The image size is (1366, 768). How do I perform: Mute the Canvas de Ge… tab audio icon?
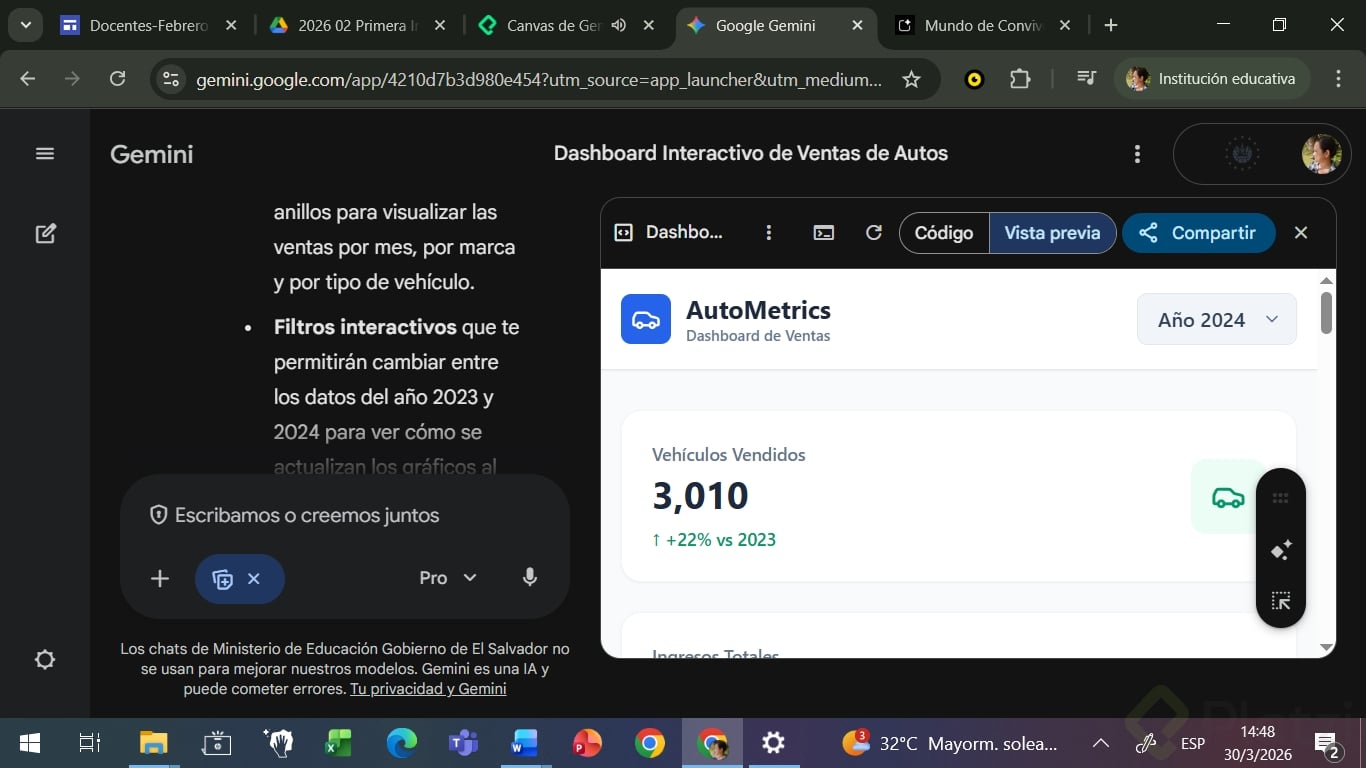click(619, 26)
